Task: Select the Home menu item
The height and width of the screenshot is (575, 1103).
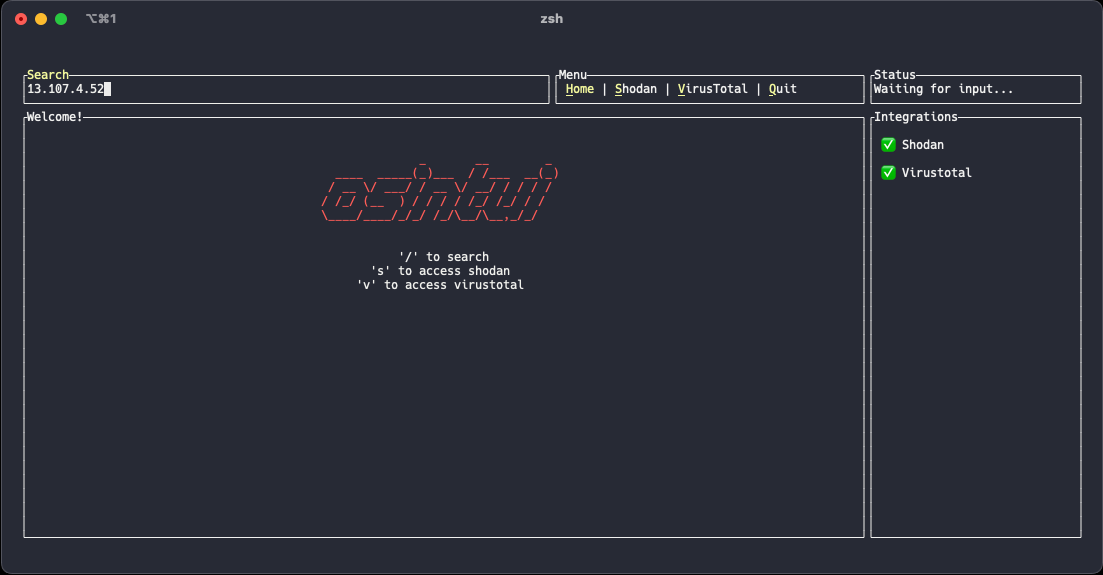Action: [x=580, y=89]
